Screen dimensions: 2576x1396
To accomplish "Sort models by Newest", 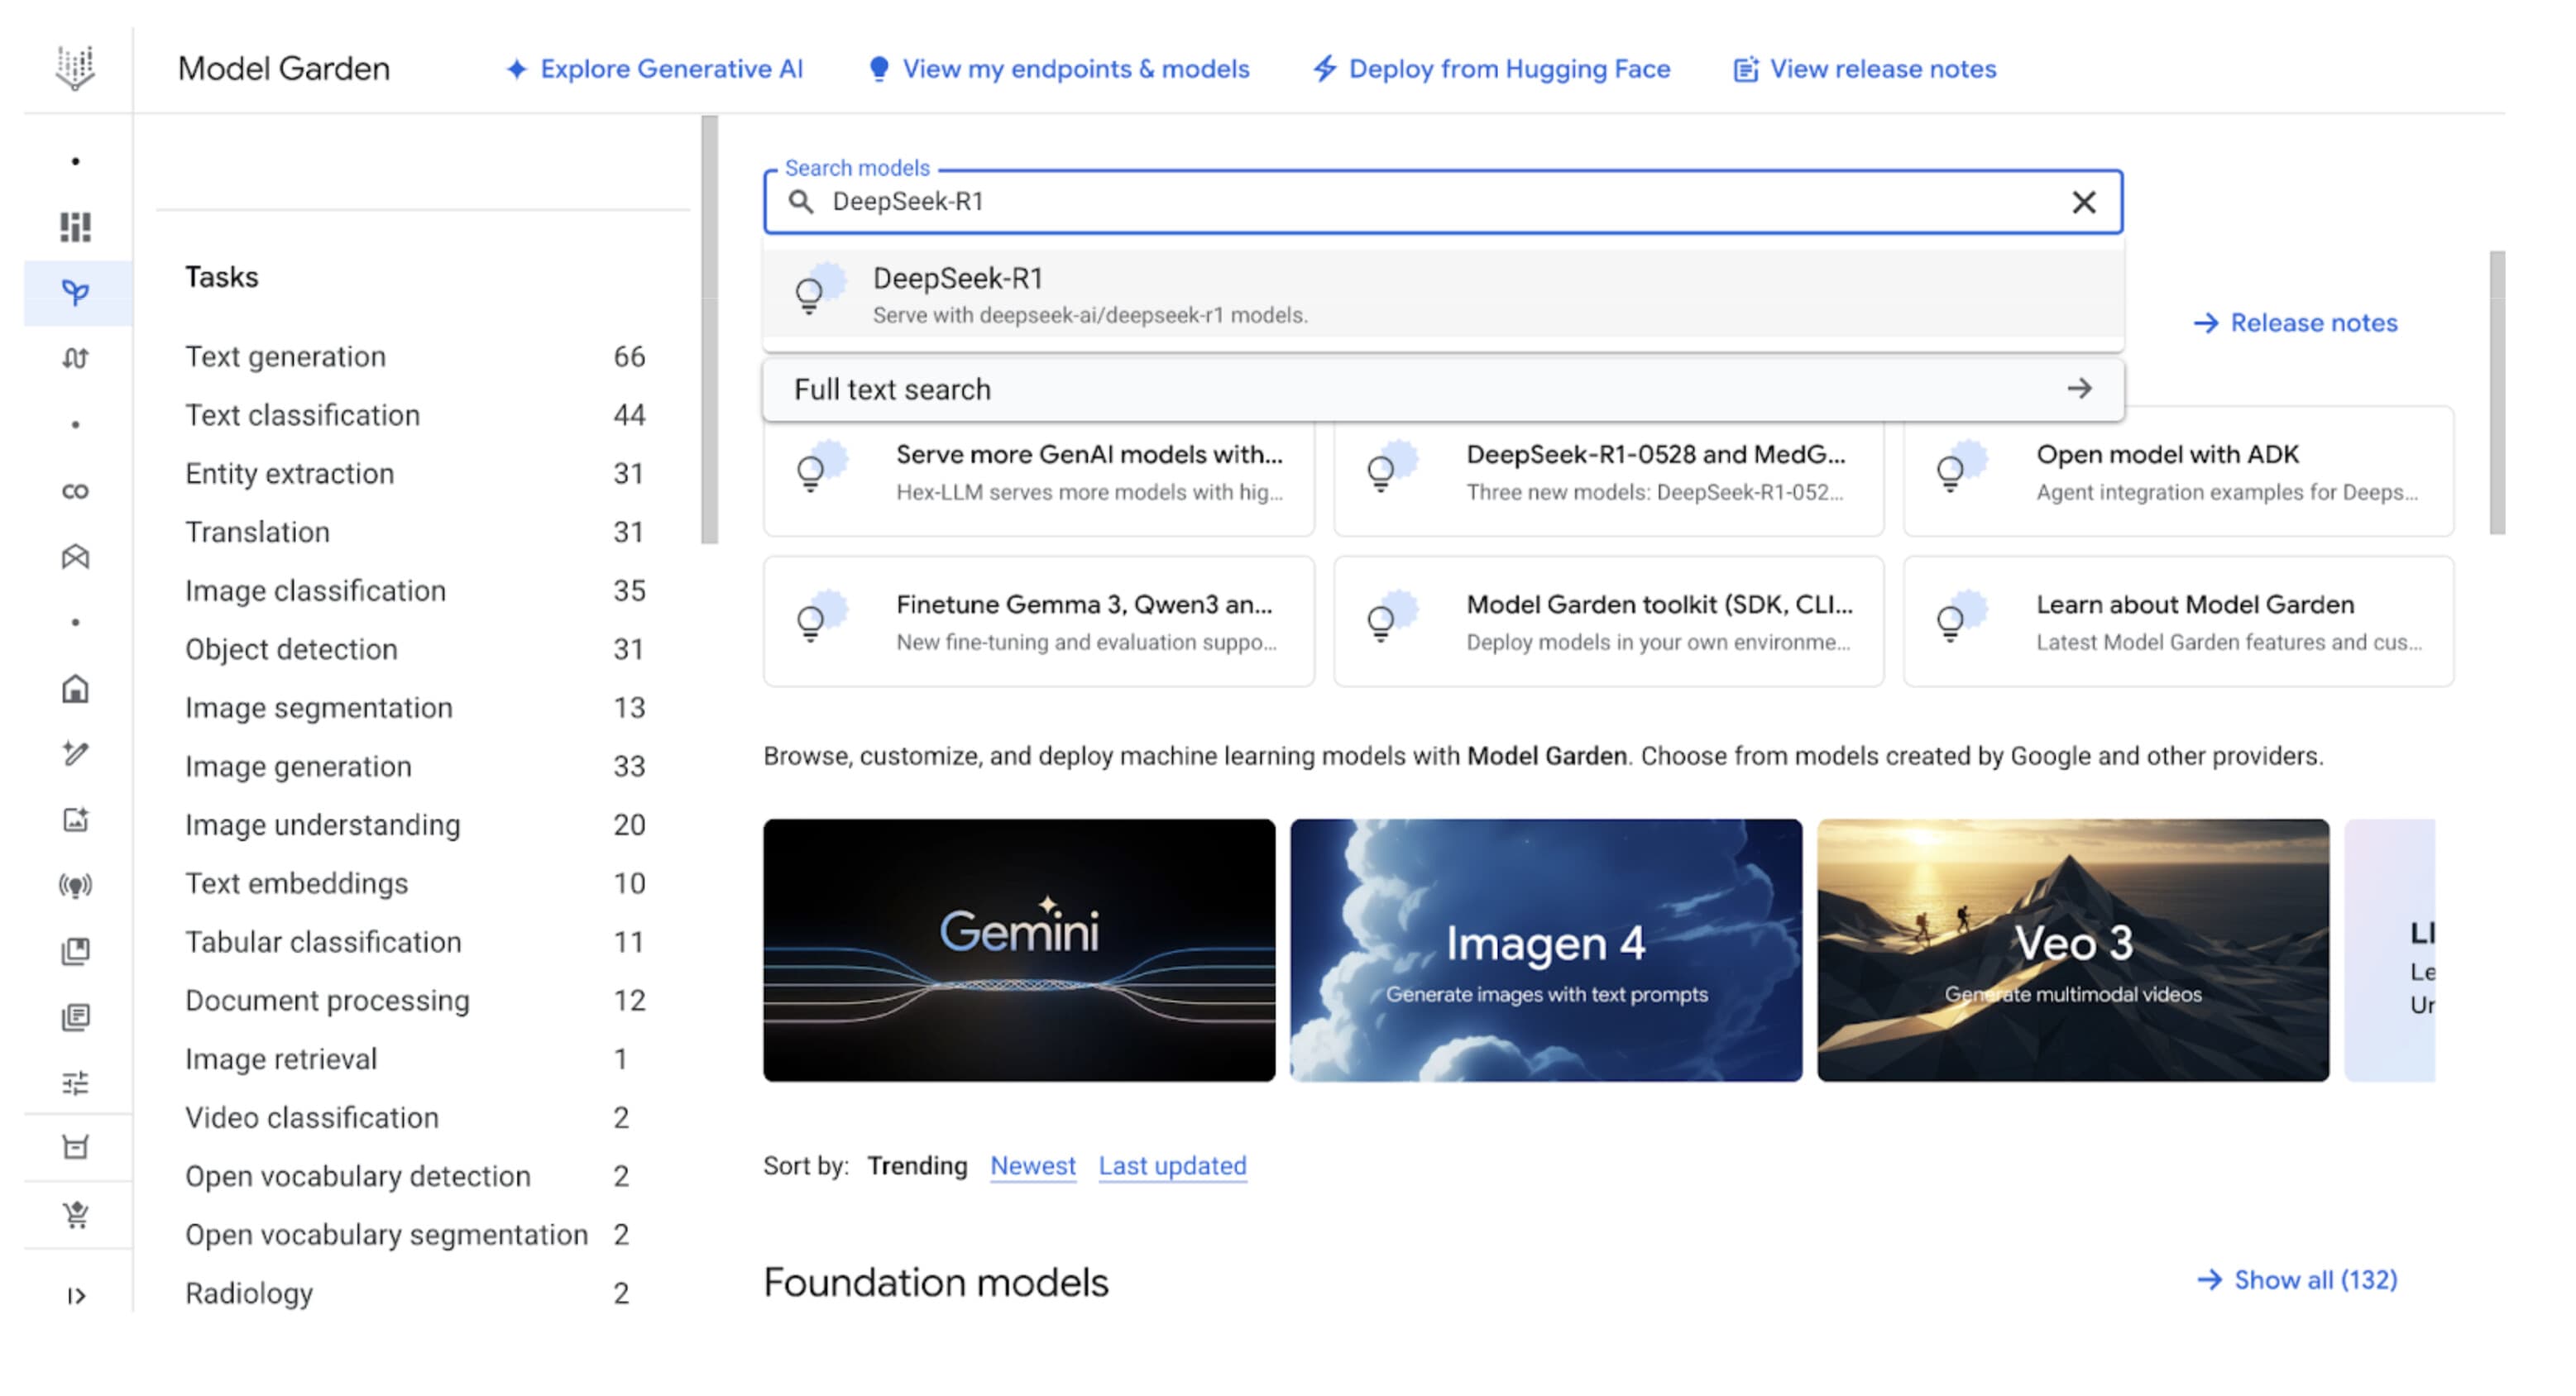I will (1032, 1166).
